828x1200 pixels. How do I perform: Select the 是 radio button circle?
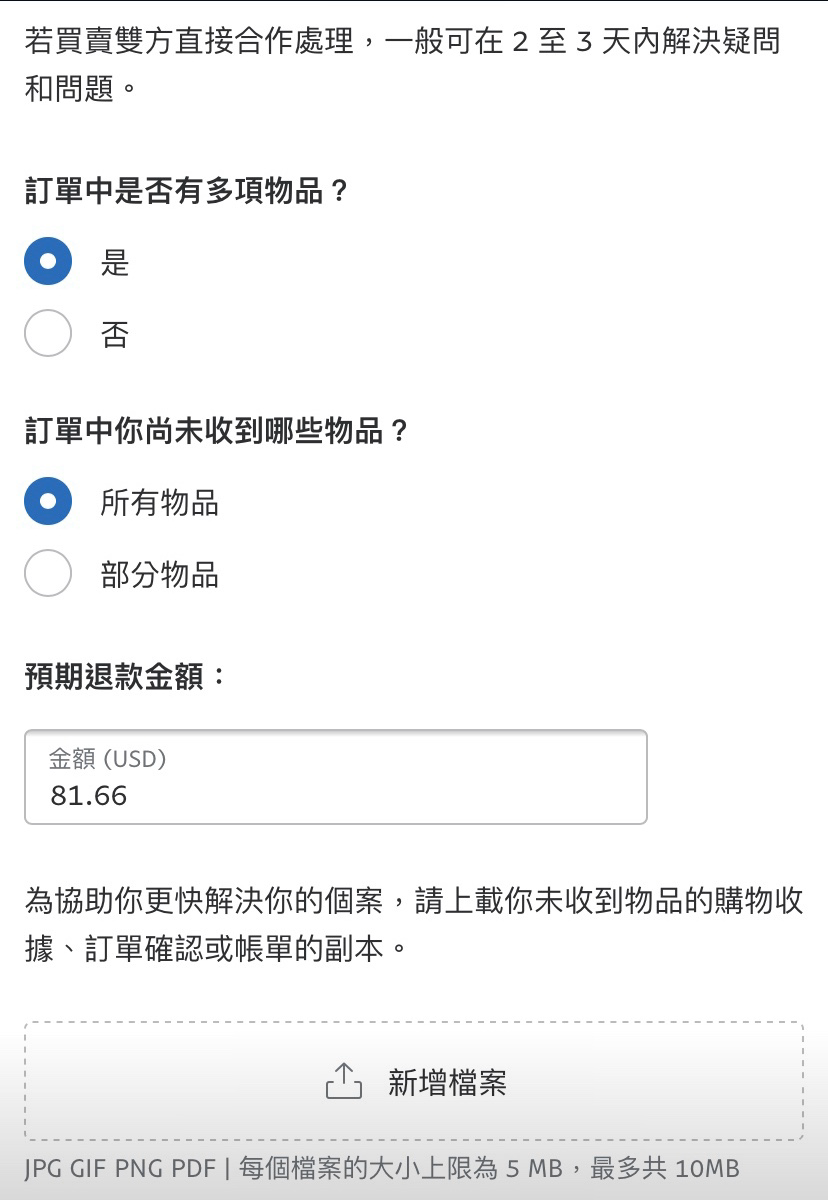click(48, 262)
